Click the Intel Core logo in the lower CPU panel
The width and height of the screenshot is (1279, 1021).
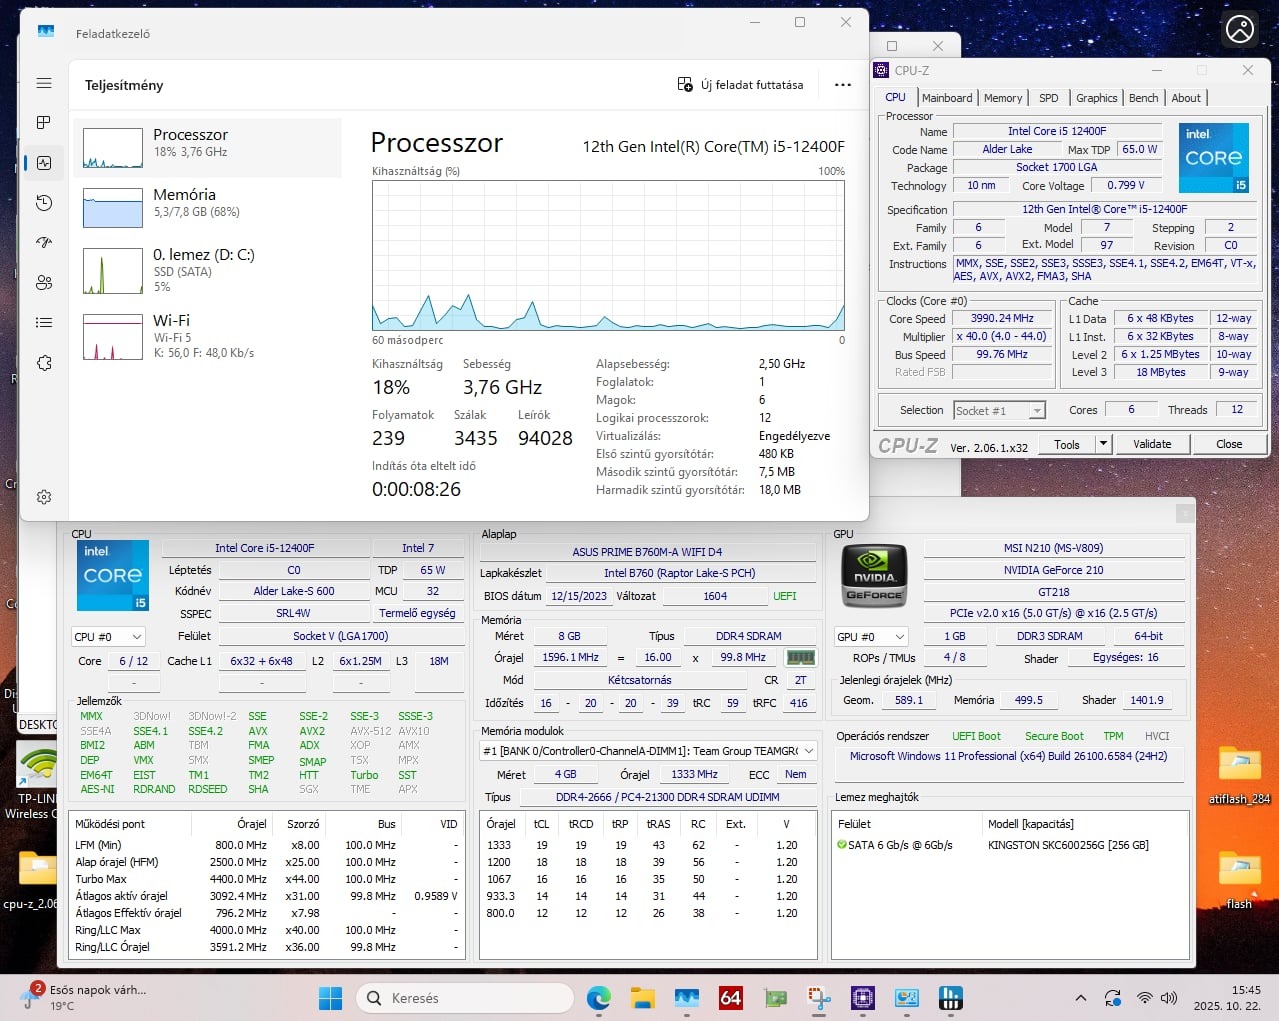[113, 575]
